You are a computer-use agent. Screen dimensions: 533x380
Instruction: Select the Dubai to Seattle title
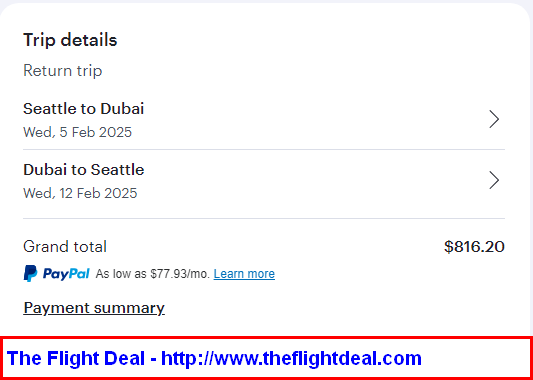[84, 170]
